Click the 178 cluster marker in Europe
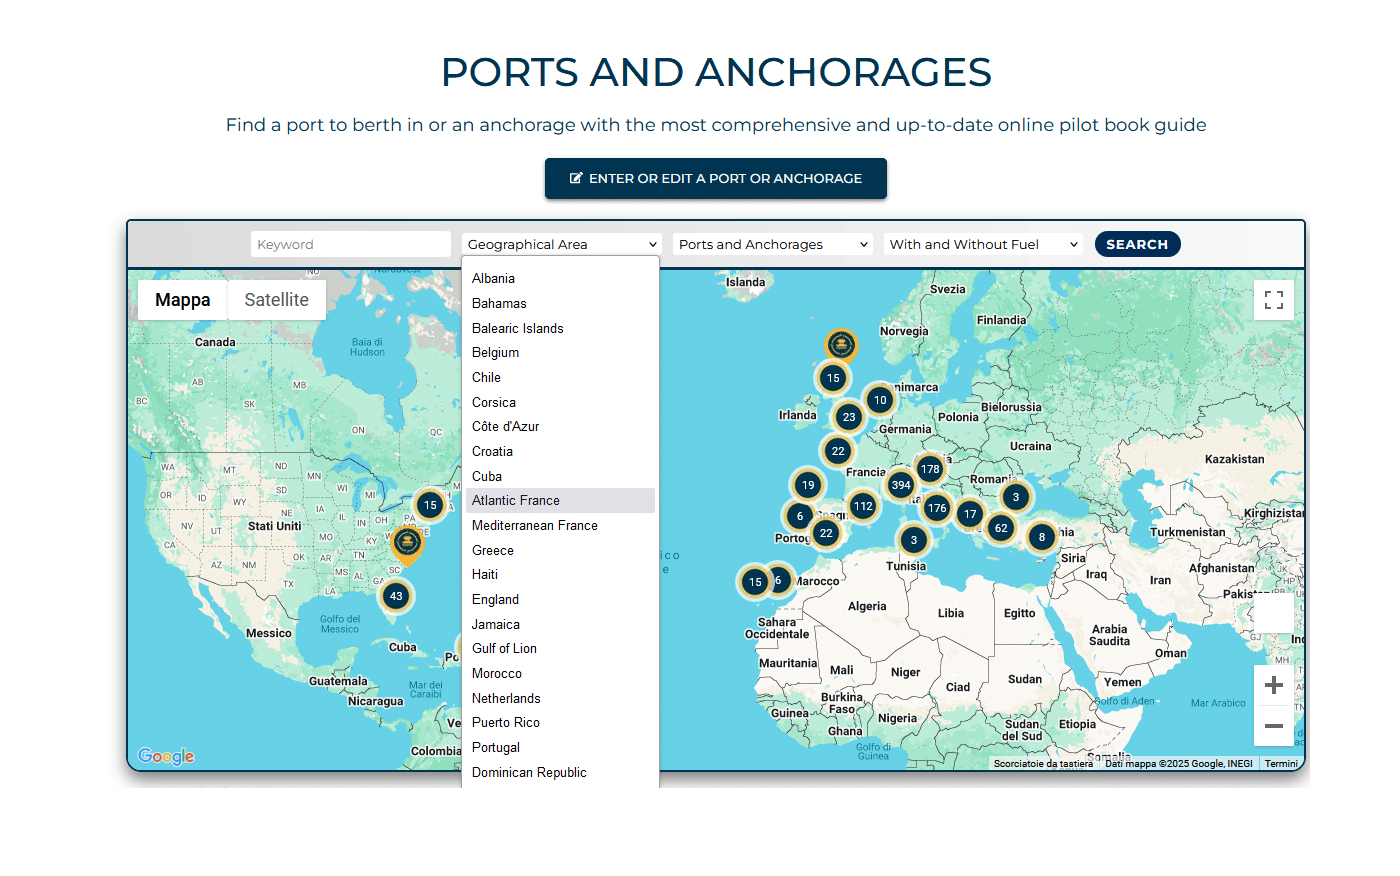 point(930,469)
